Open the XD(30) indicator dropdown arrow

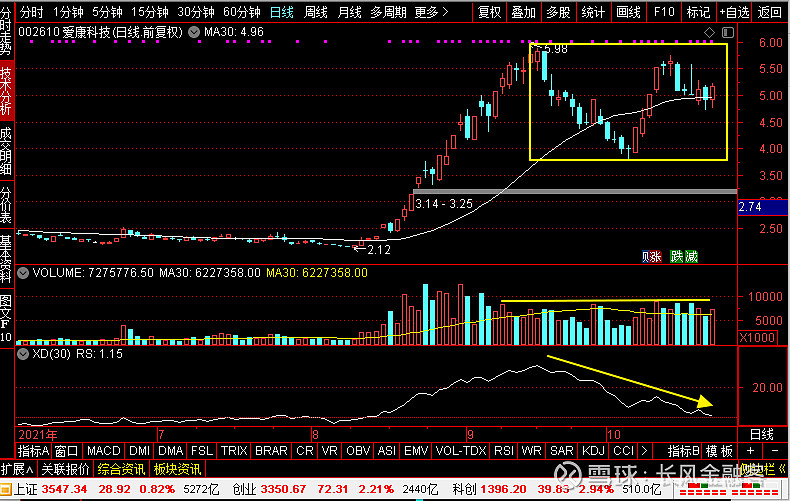point(25,353)
